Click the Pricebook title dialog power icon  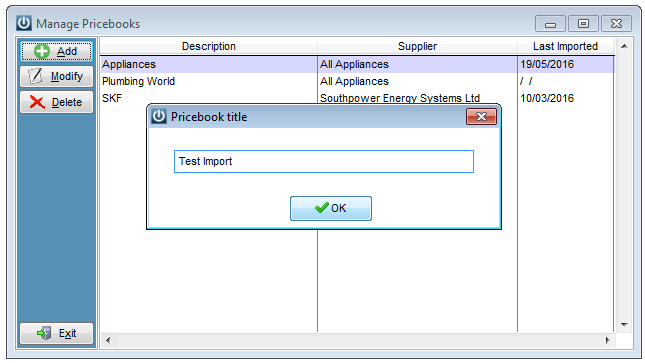(x=159, y=116)
